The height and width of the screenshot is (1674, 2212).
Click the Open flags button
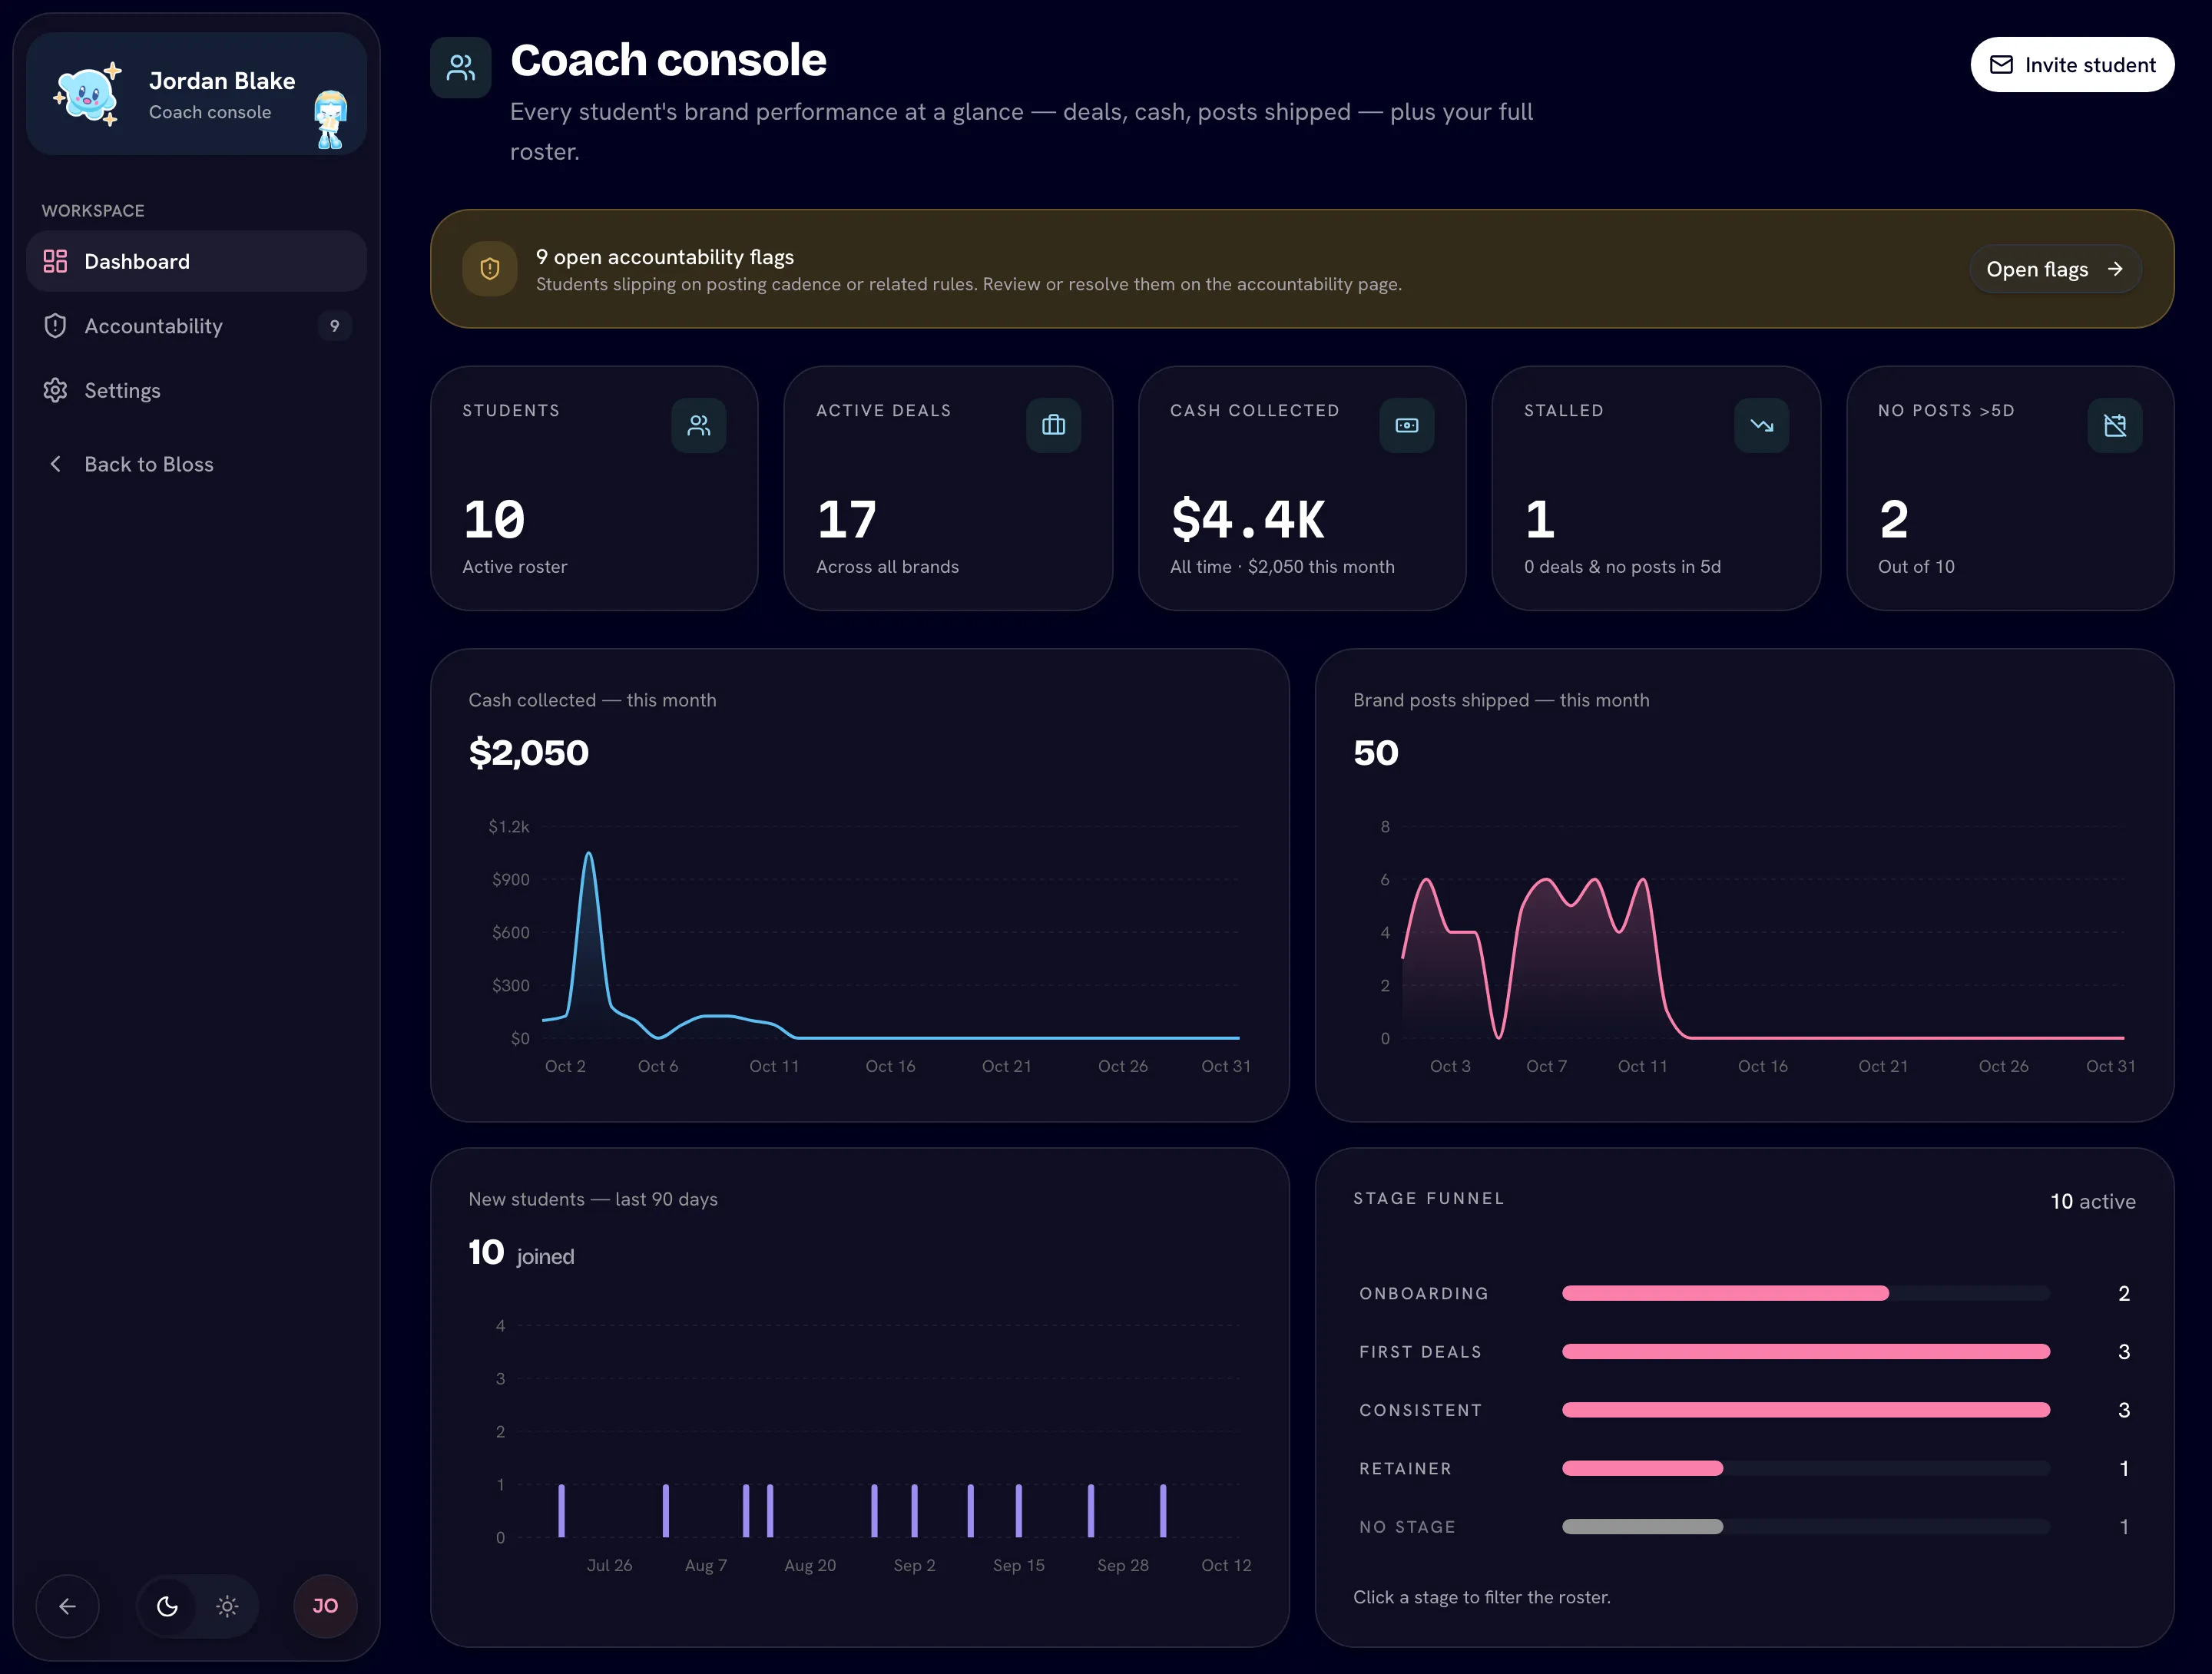click(2055, 269)
